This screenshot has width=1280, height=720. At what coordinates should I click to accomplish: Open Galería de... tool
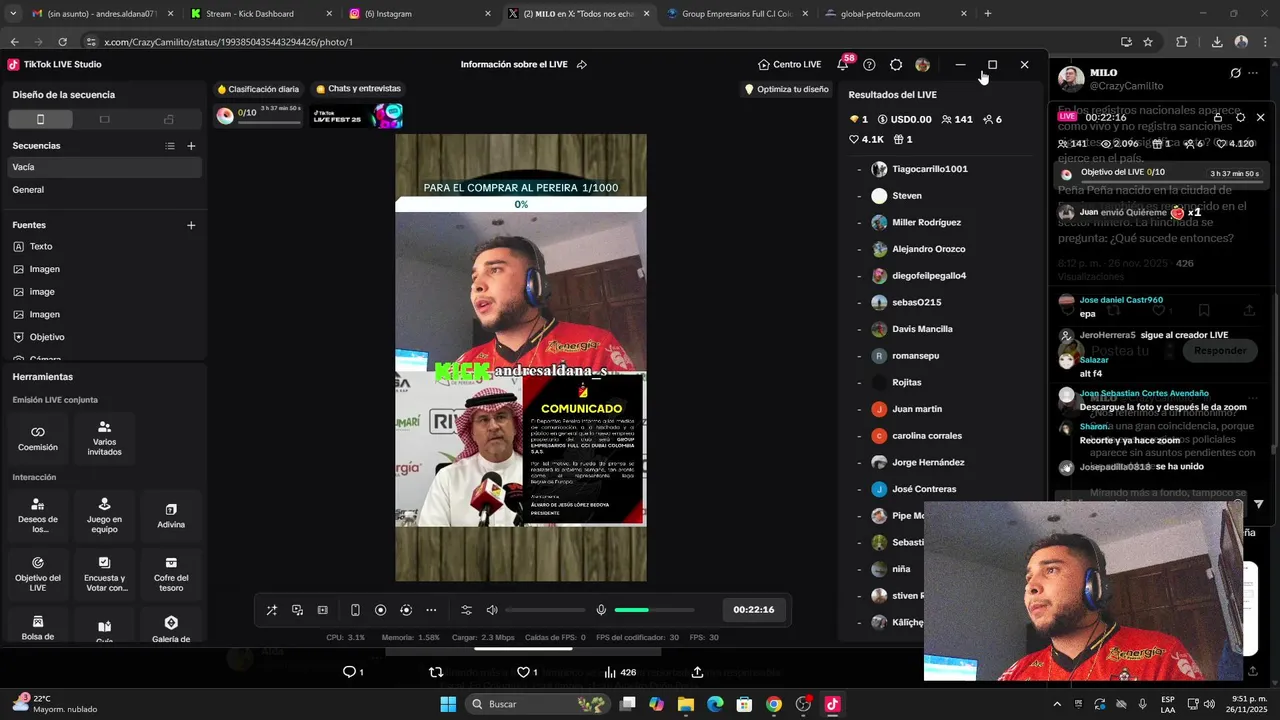pyautogui.click(x=171, y=626)
